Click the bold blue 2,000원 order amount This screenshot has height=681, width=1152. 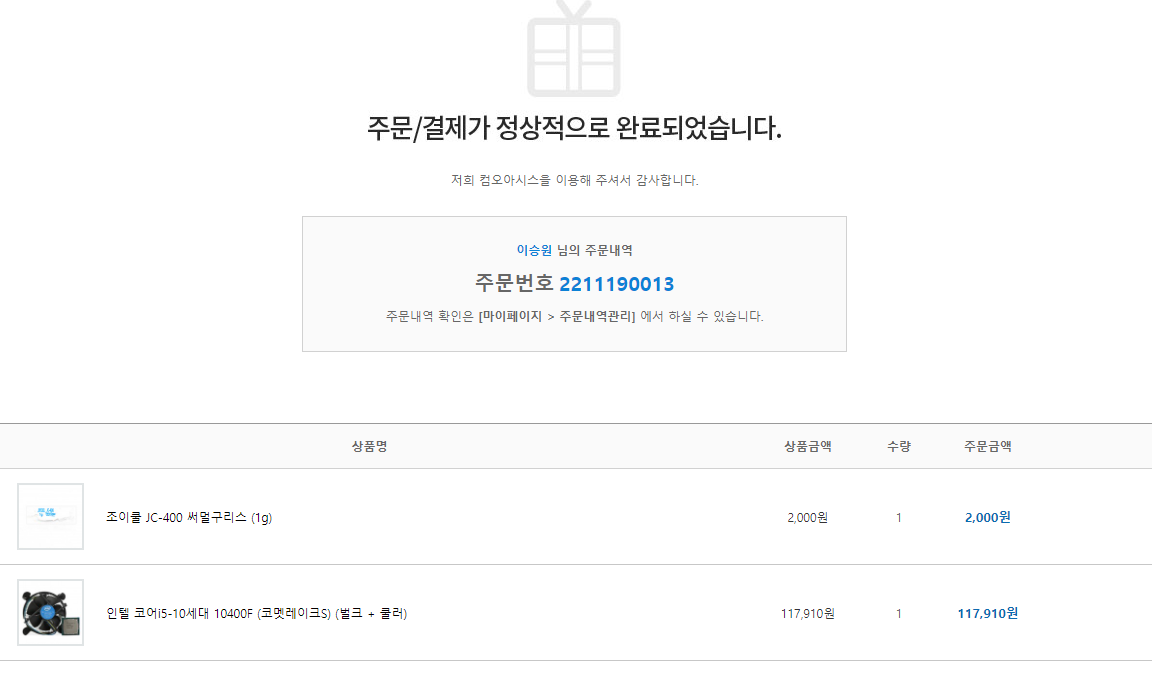click(x=987, y=518)
